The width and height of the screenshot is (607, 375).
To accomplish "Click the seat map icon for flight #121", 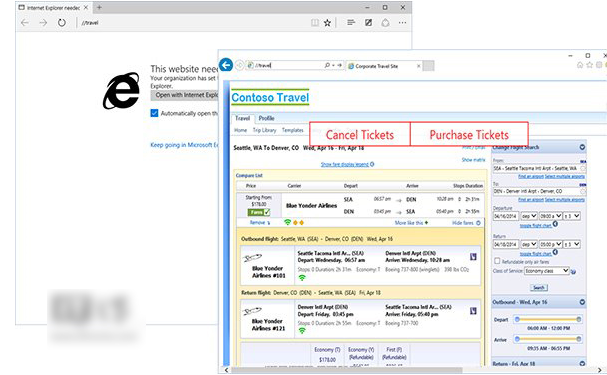I will [x=473, y=311].
